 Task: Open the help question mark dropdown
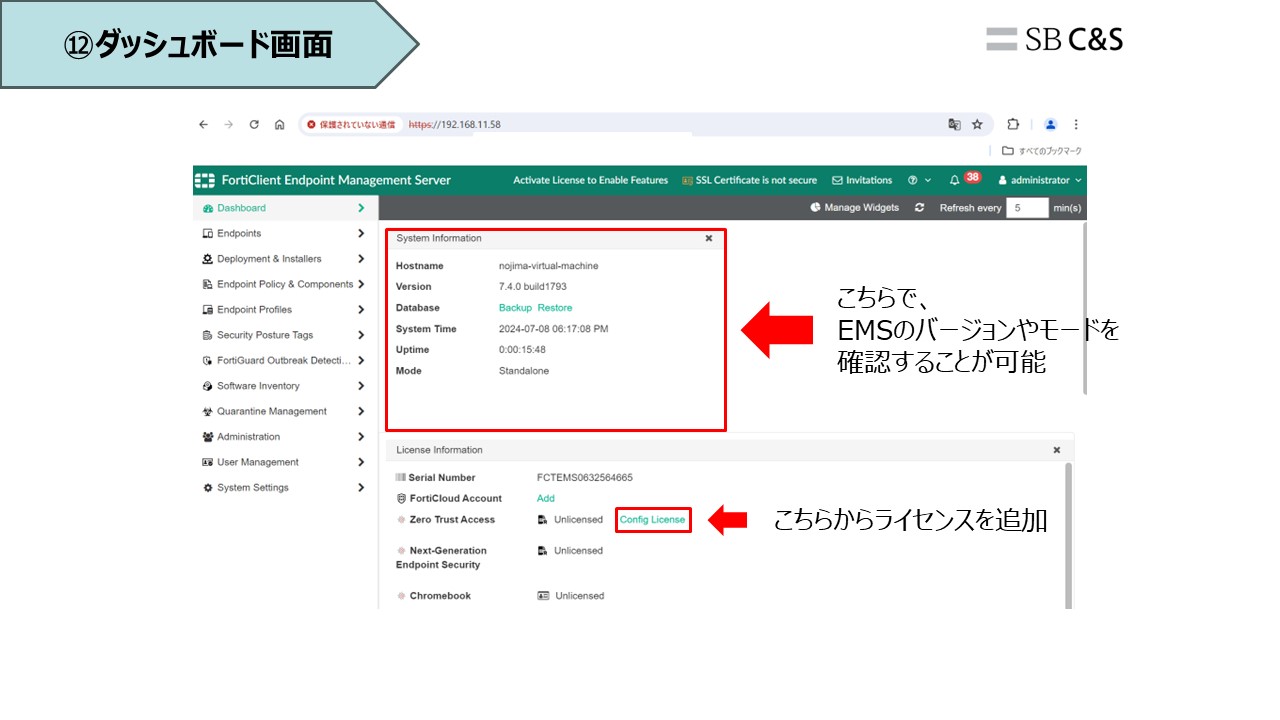click(x=919, y=180)
